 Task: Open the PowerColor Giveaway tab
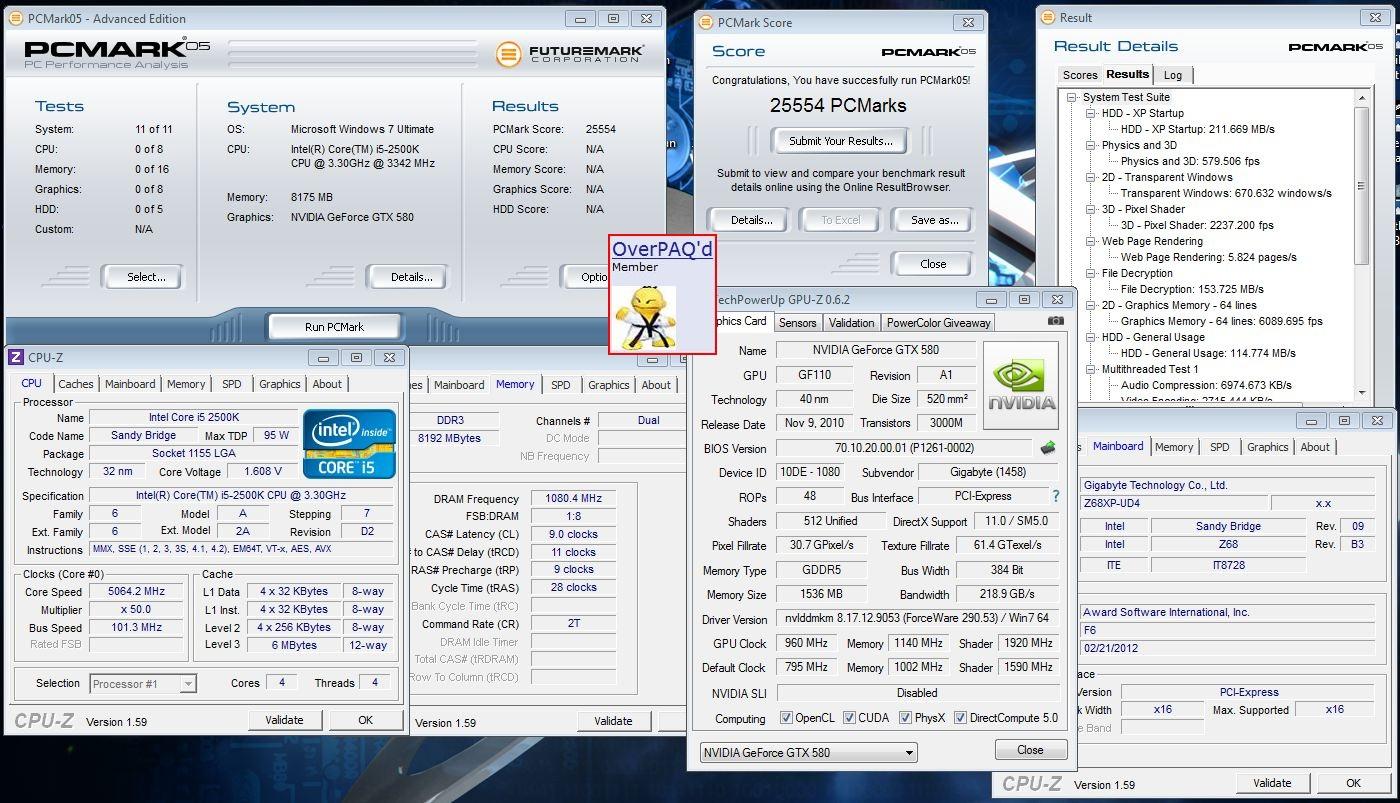coord(938,322)
